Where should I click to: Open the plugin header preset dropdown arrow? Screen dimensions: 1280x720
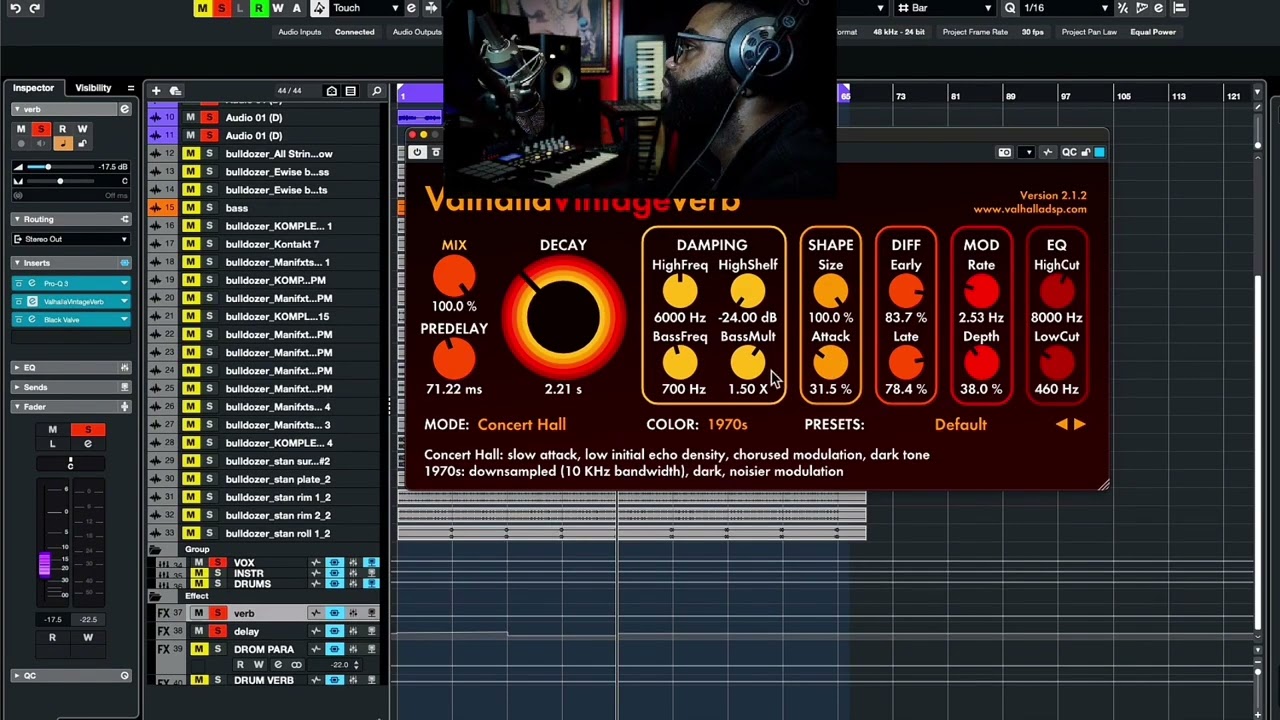(1026, 152)
